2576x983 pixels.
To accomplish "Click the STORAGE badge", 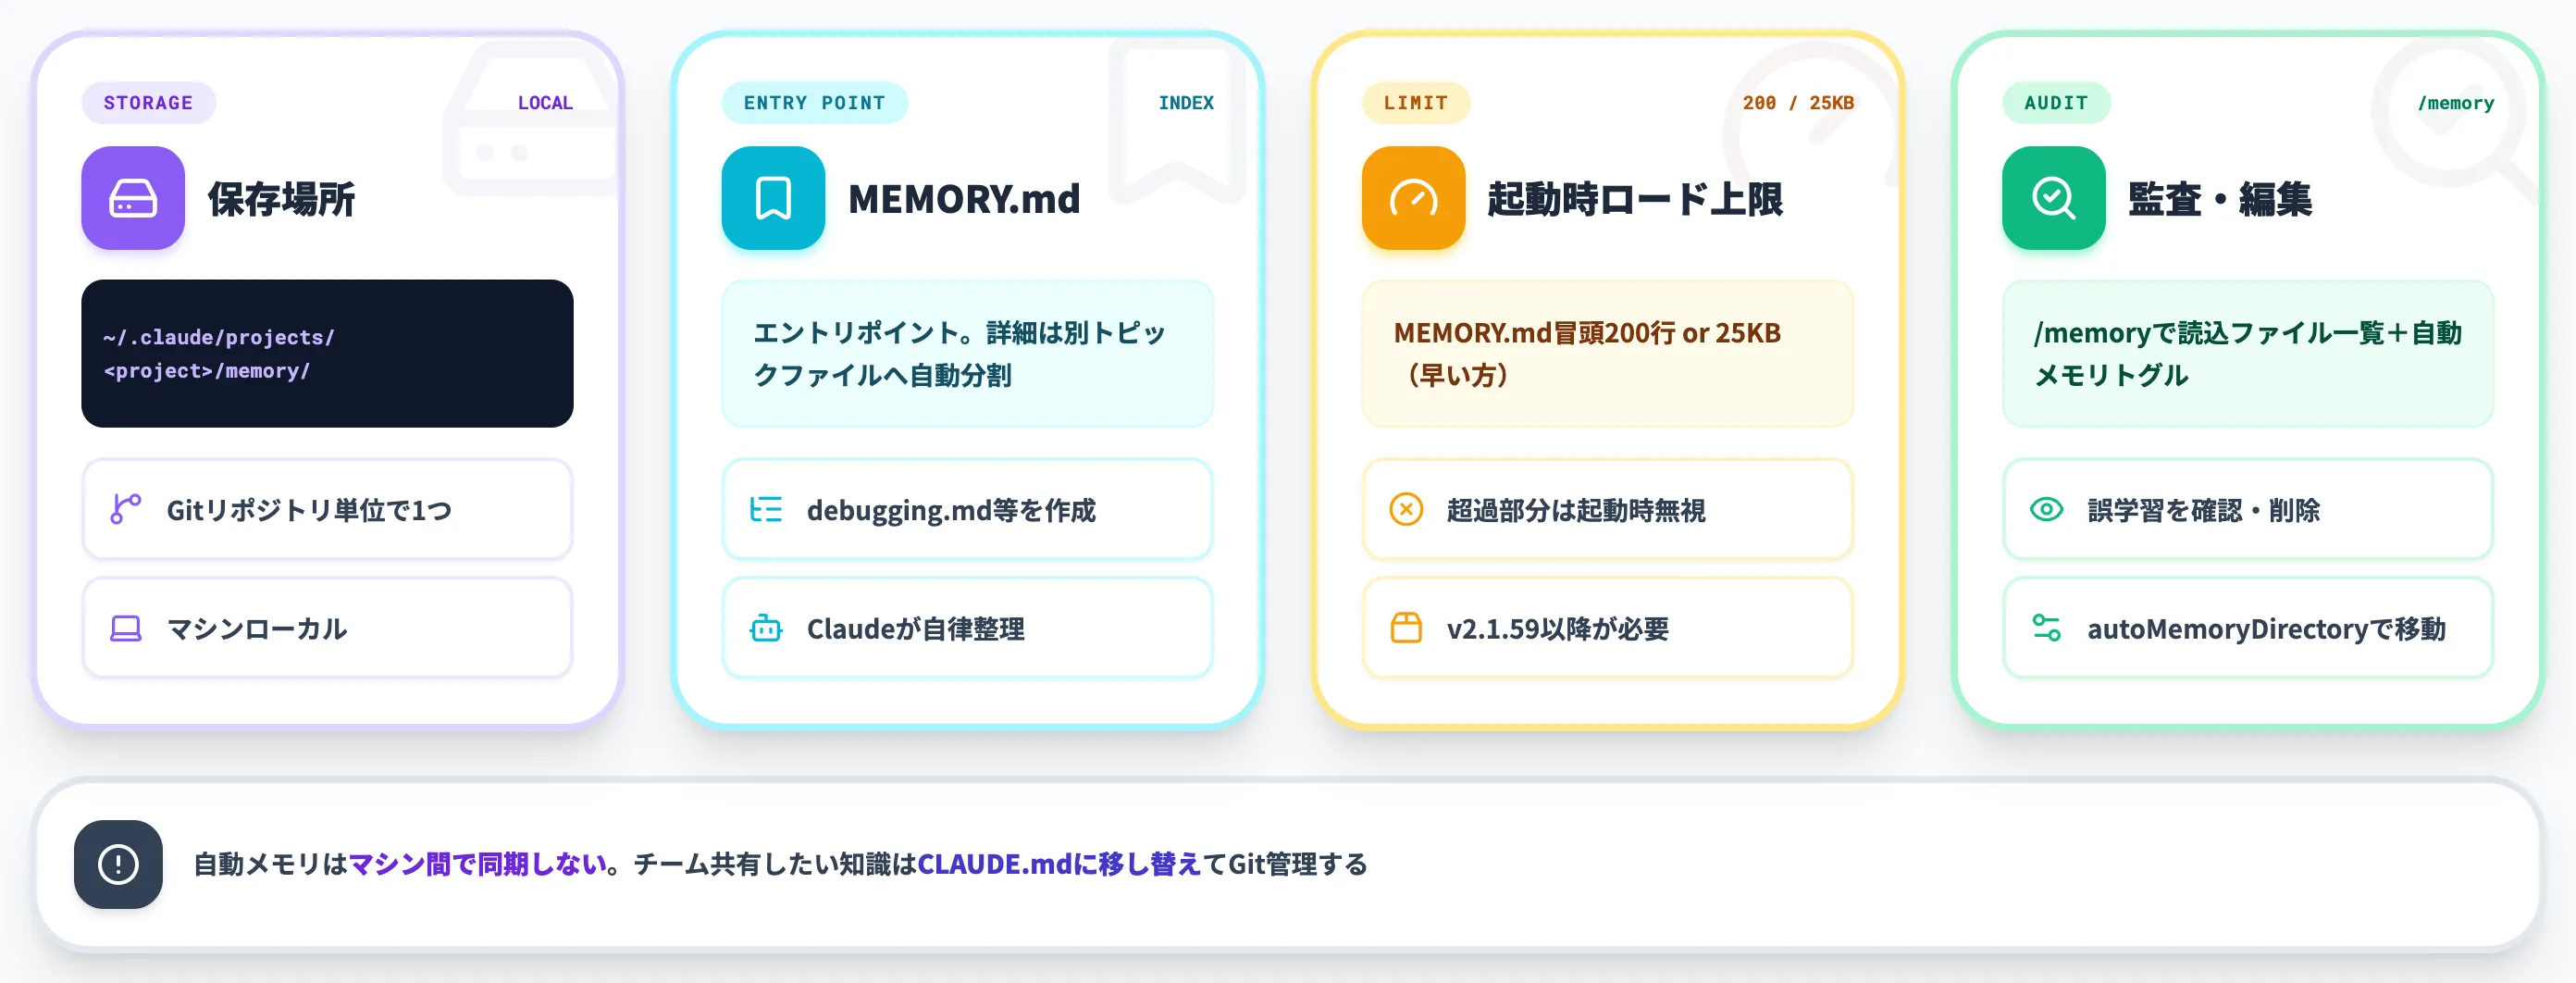I will 148,103.
